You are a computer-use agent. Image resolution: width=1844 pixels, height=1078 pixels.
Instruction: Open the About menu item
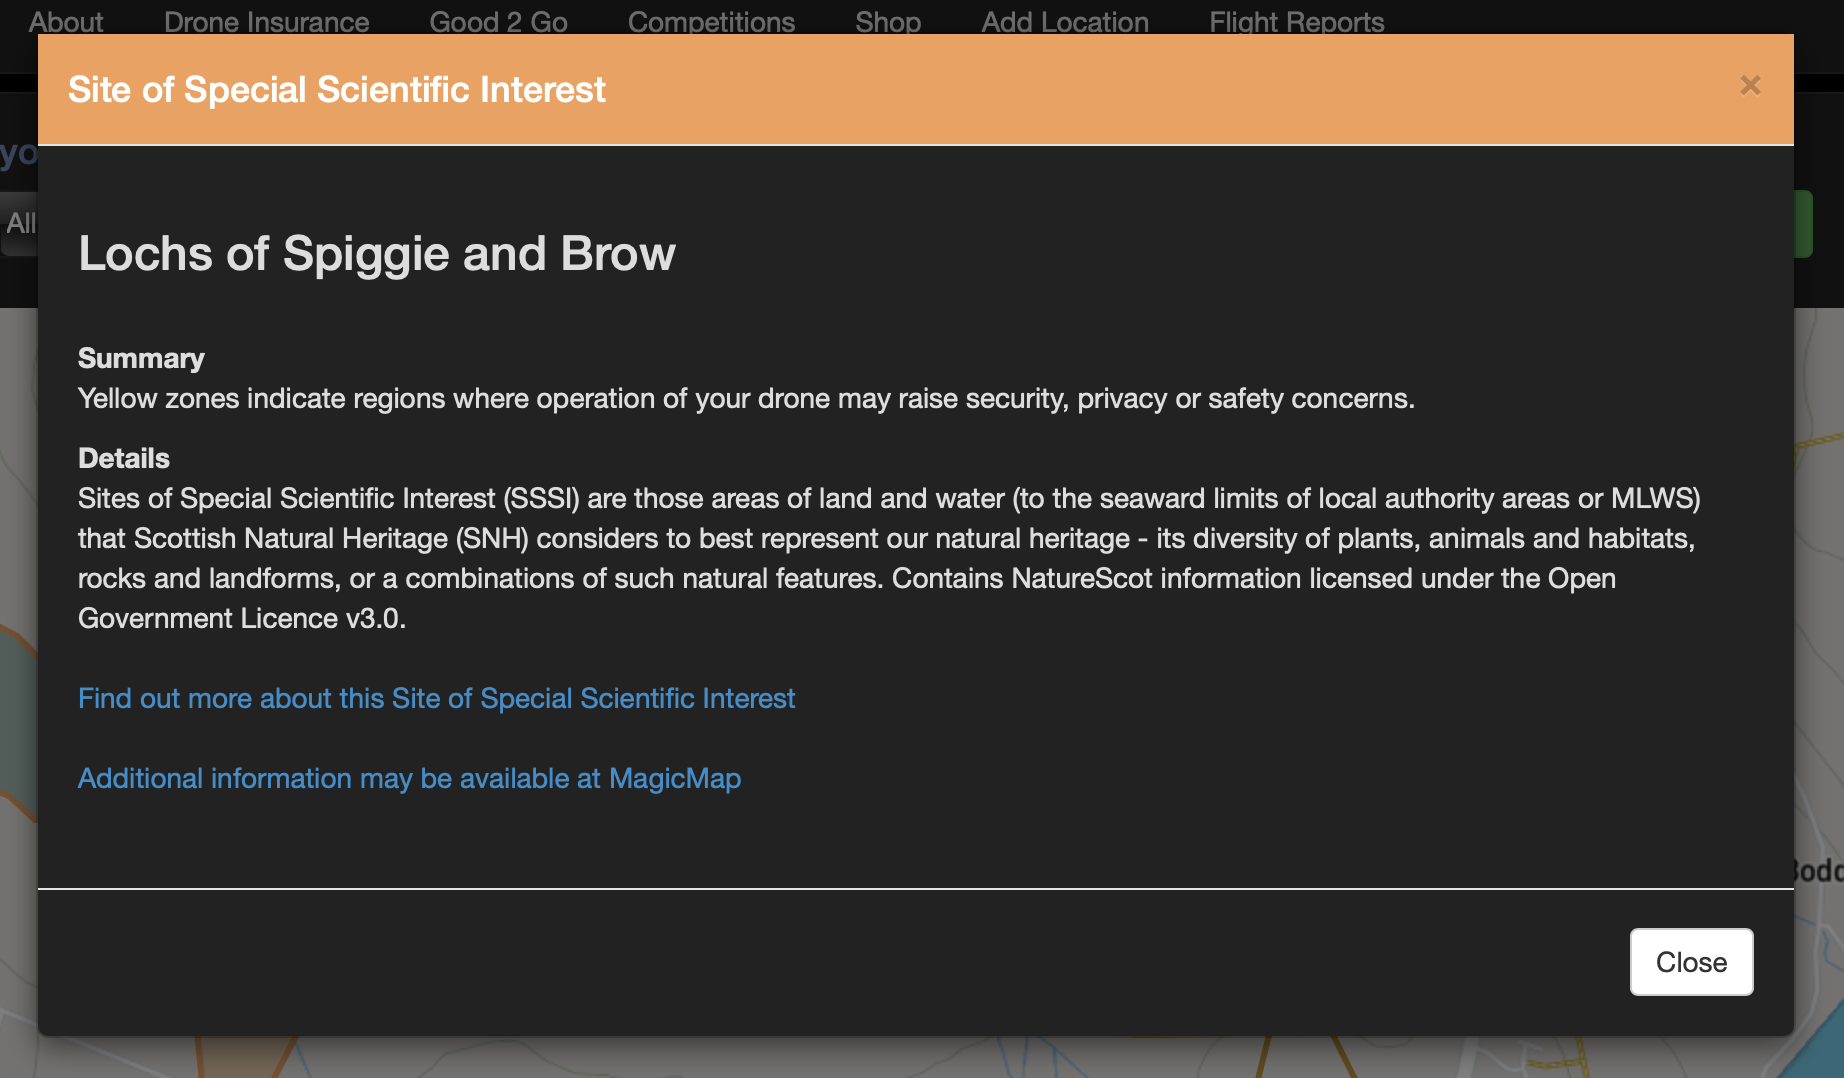(x=66, y=21)
